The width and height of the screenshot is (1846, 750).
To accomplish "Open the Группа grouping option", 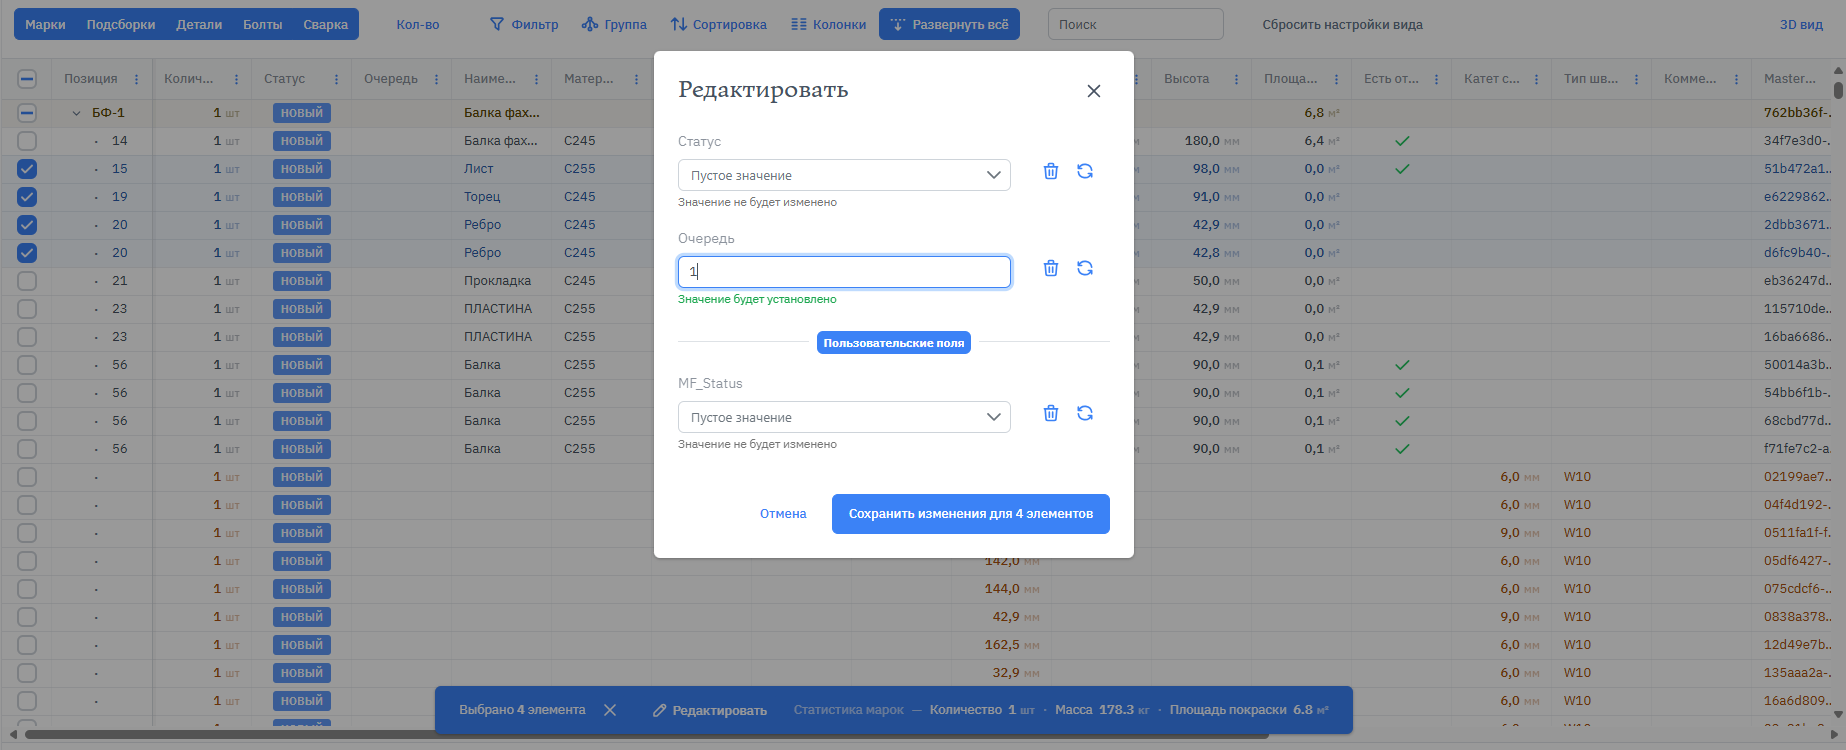I will point(614,24).
